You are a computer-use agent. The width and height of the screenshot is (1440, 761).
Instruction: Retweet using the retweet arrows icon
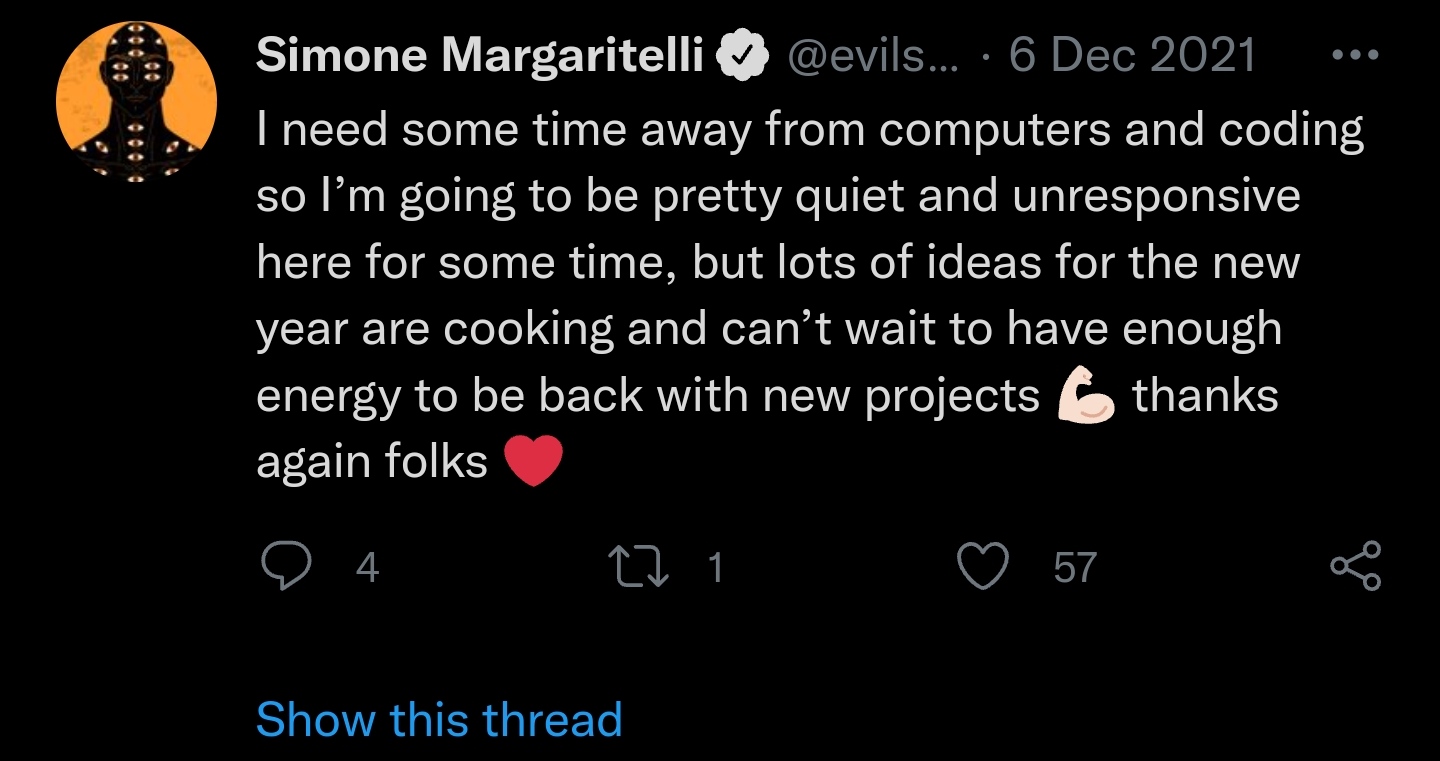coord(640,567)
